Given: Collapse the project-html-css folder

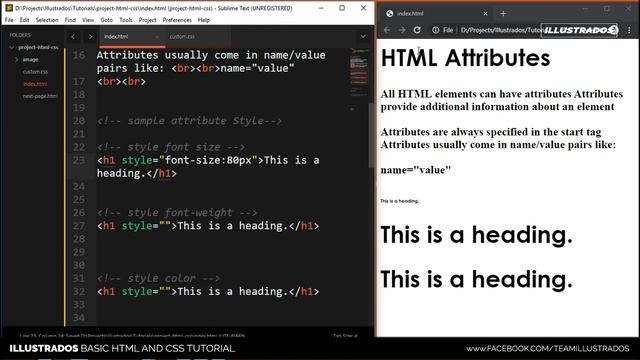Looking at the screenshot, I should click(x=12, y=47).
